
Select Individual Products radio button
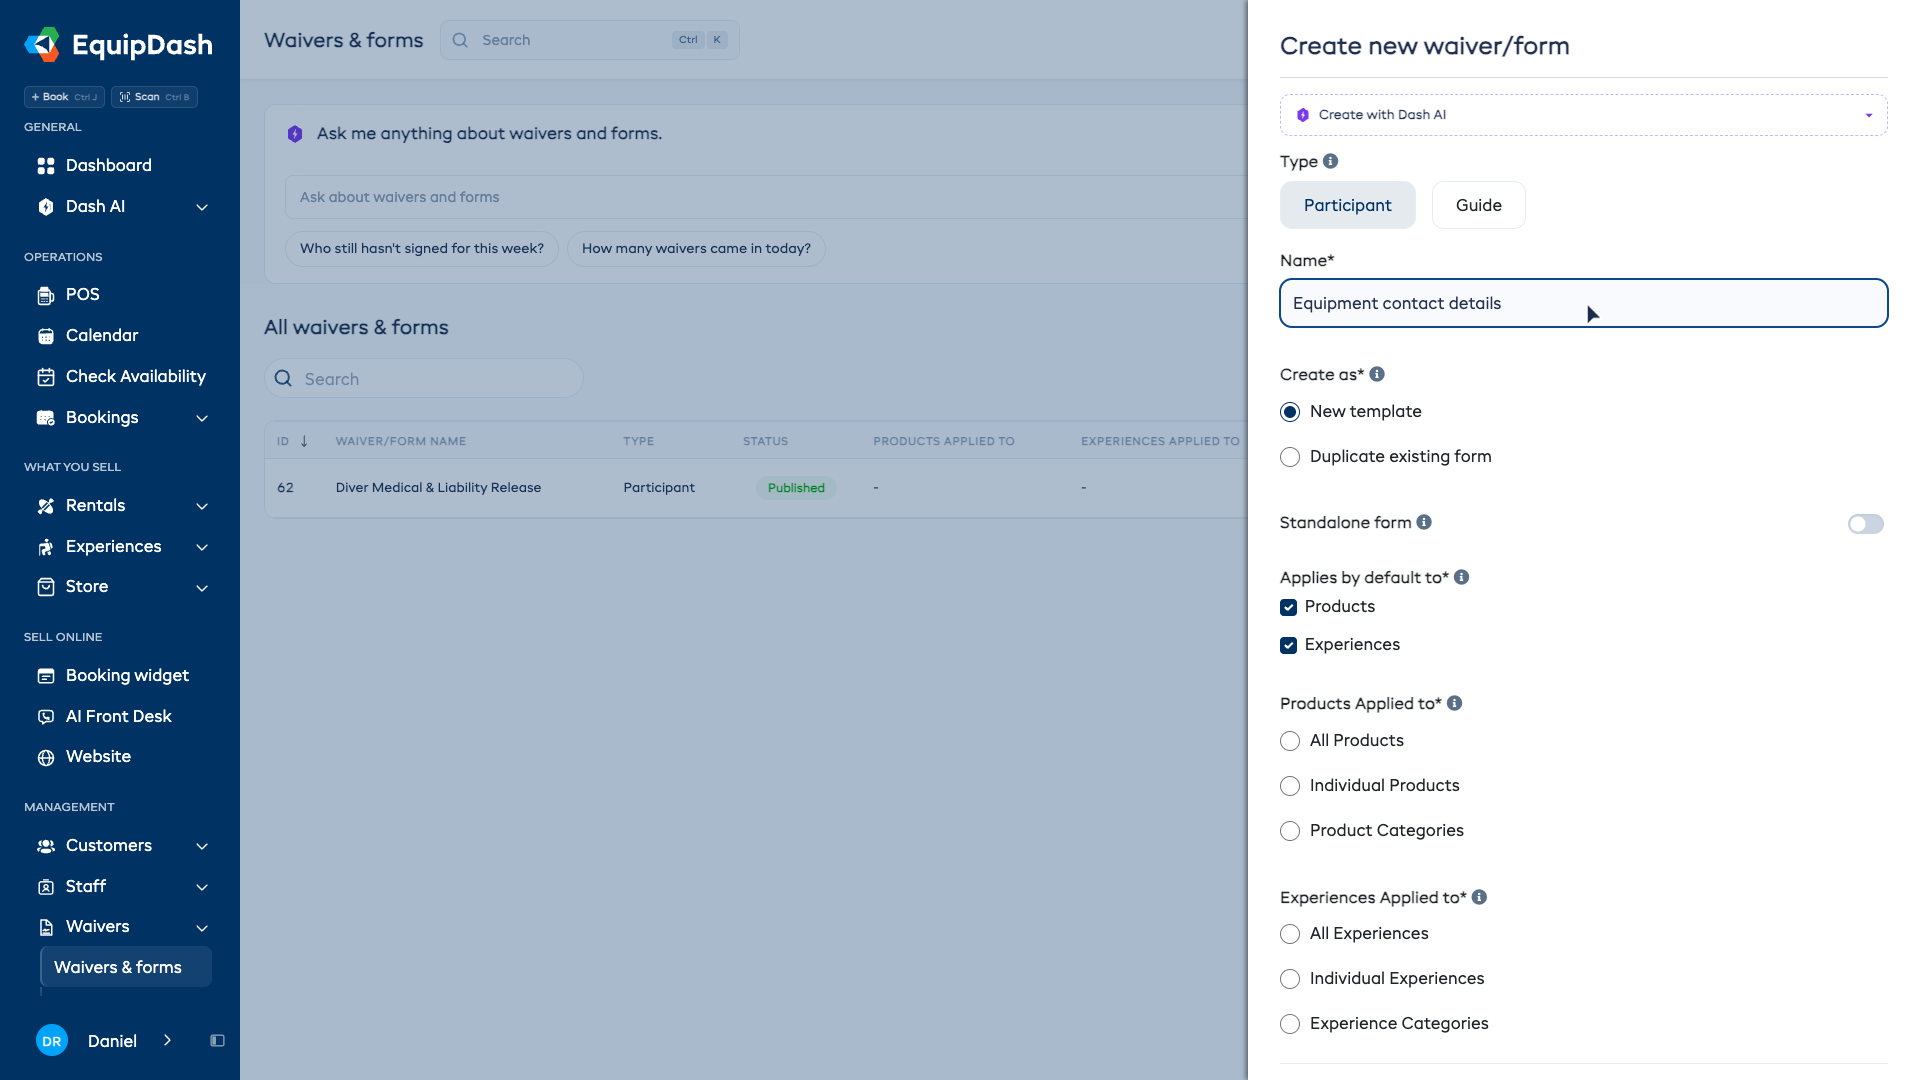[x=1290, y=786]
